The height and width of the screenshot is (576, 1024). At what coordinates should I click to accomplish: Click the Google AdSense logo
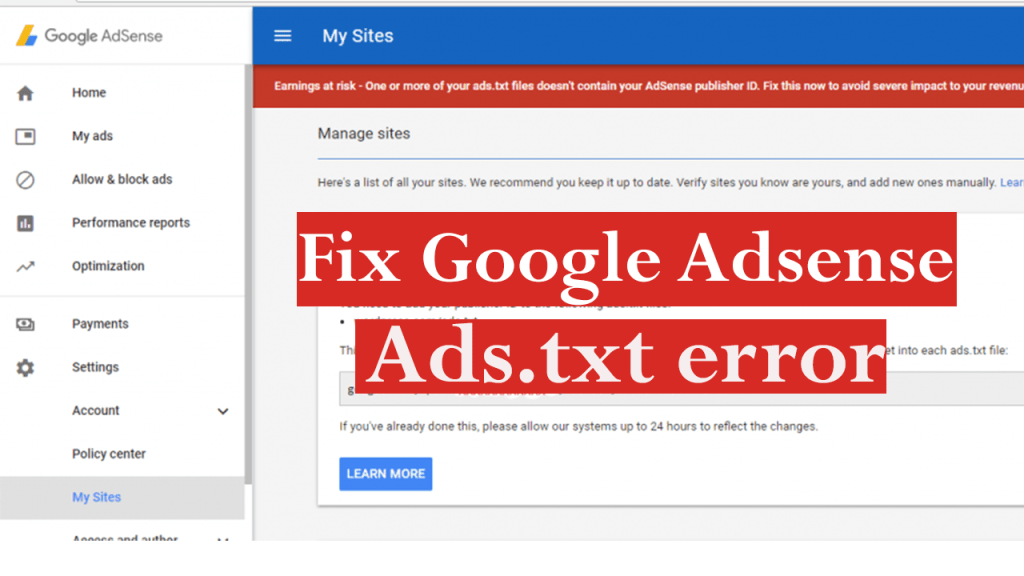coord(89,36)
